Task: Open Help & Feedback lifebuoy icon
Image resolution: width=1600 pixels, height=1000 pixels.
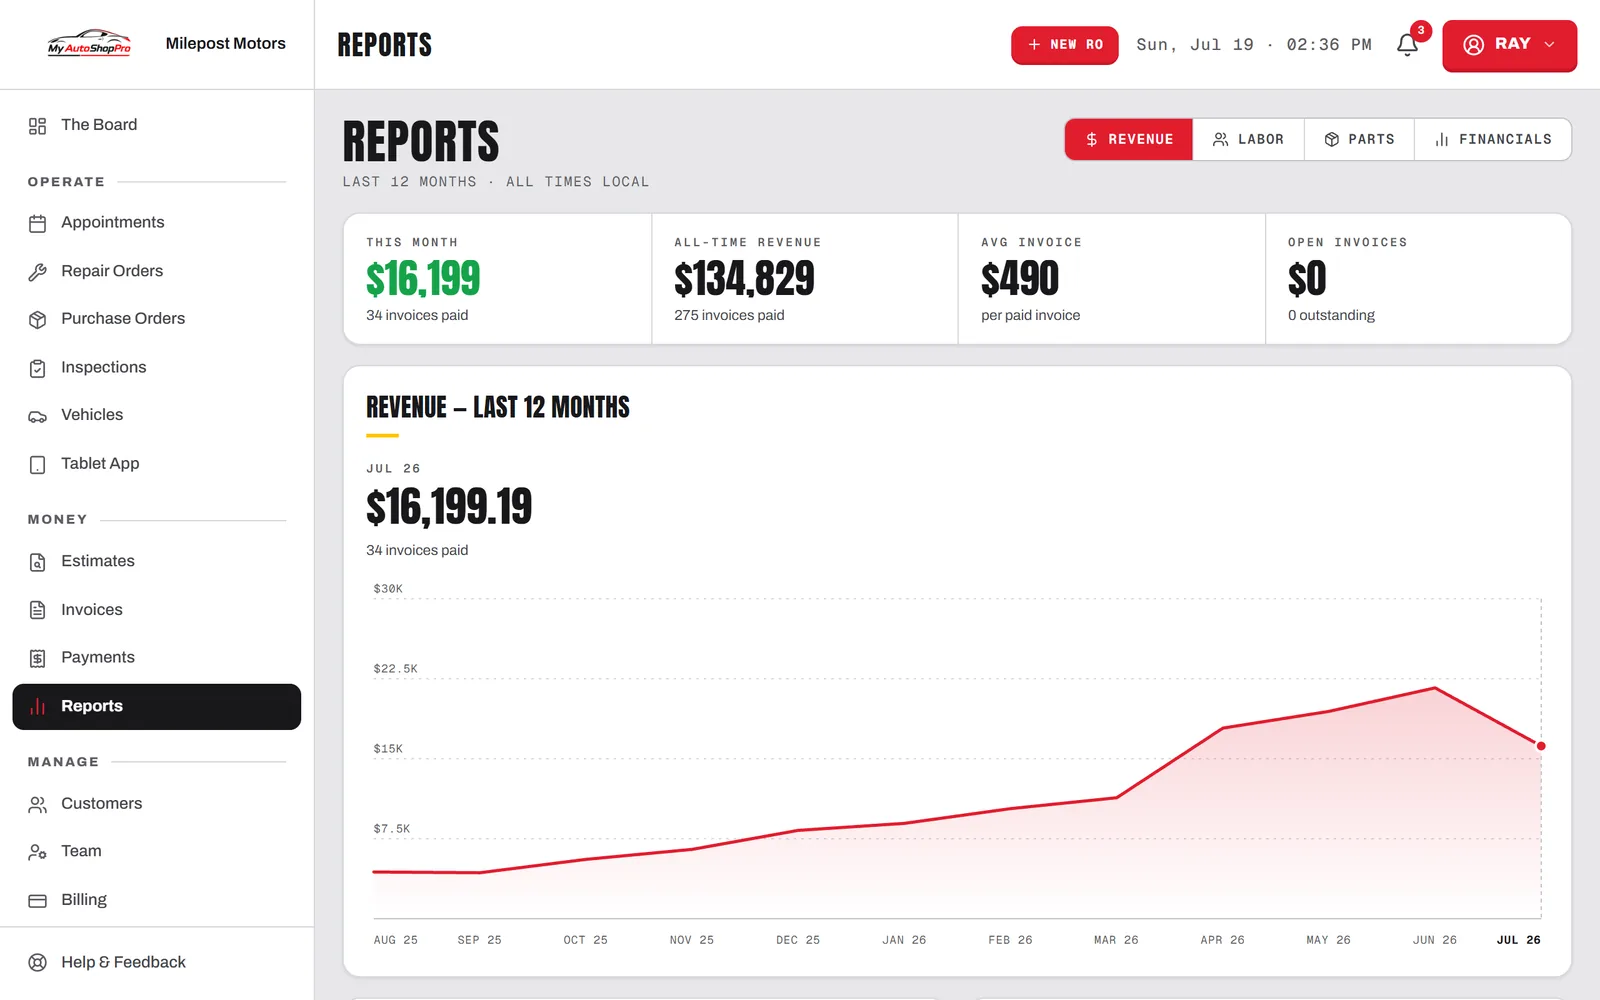Action: pos(37,963)
